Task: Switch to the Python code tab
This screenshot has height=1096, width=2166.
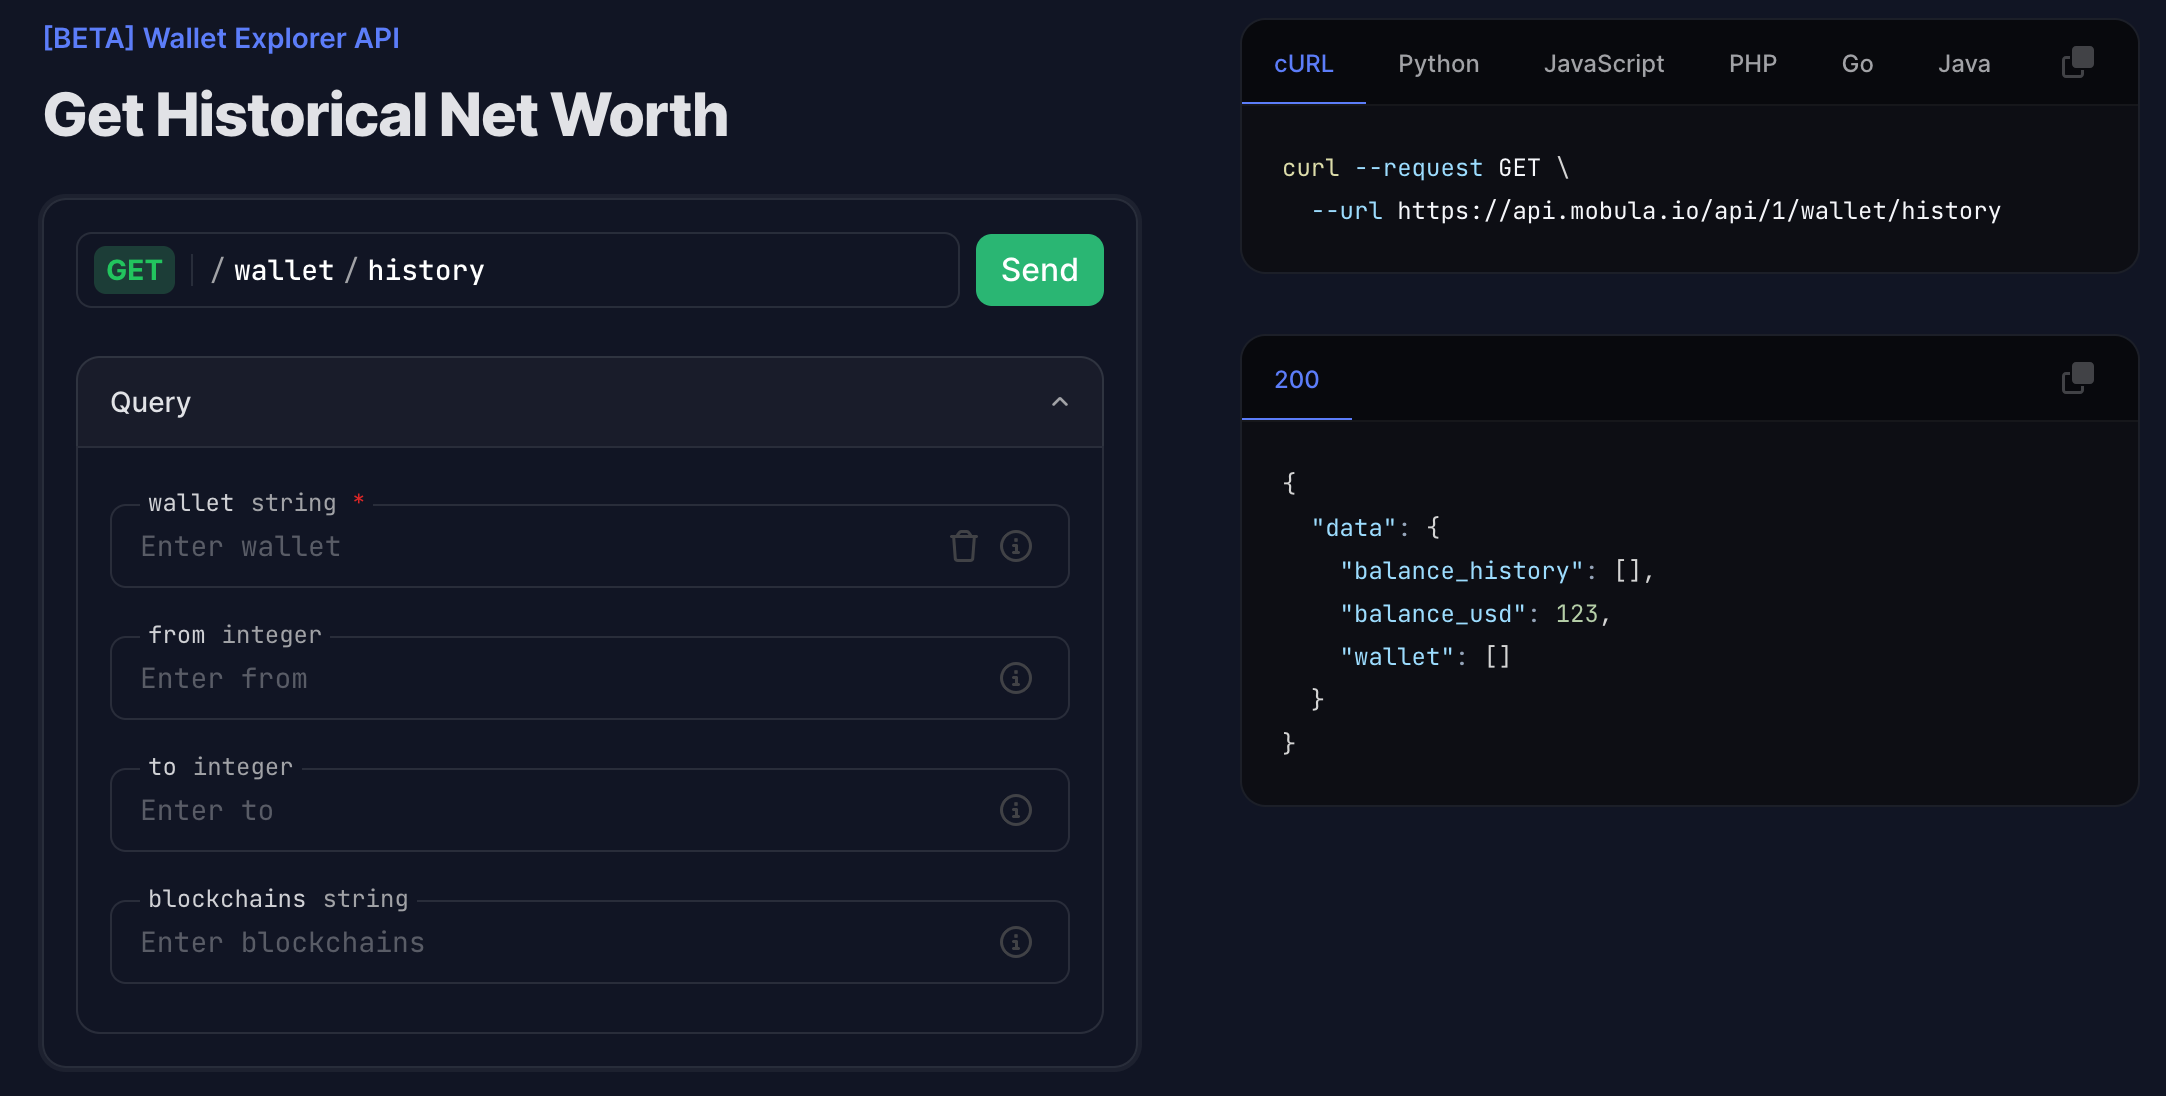Action: click(x=1438, y=64)
